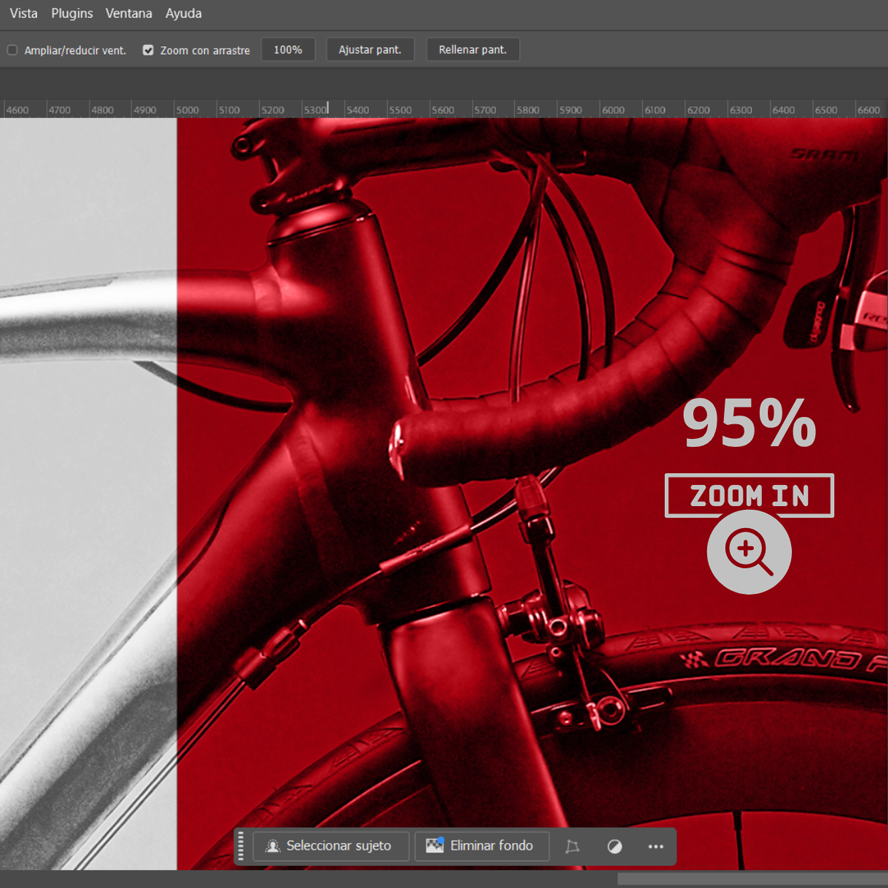Click the horizontal ruler at 5000
The width and height of the screenshot is (888, 888).
coord(187,110)
